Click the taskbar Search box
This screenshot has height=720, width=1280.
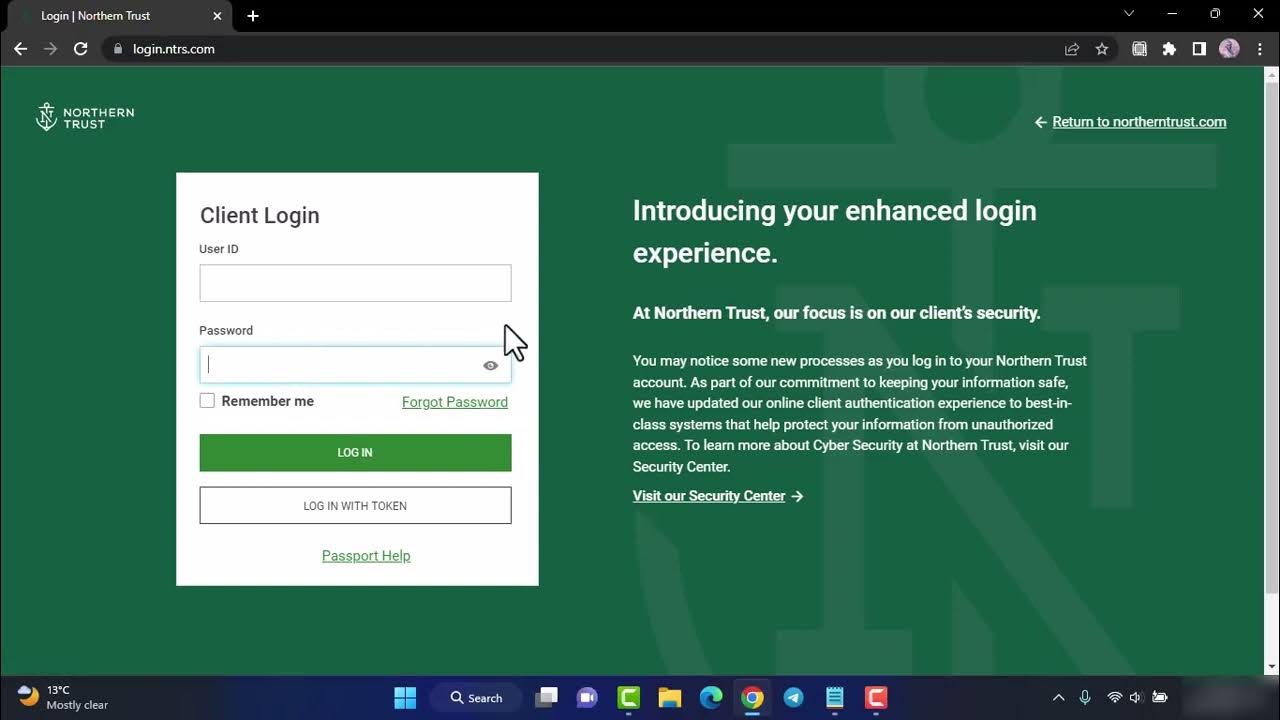pyautogui.click(x=475, y=698)
